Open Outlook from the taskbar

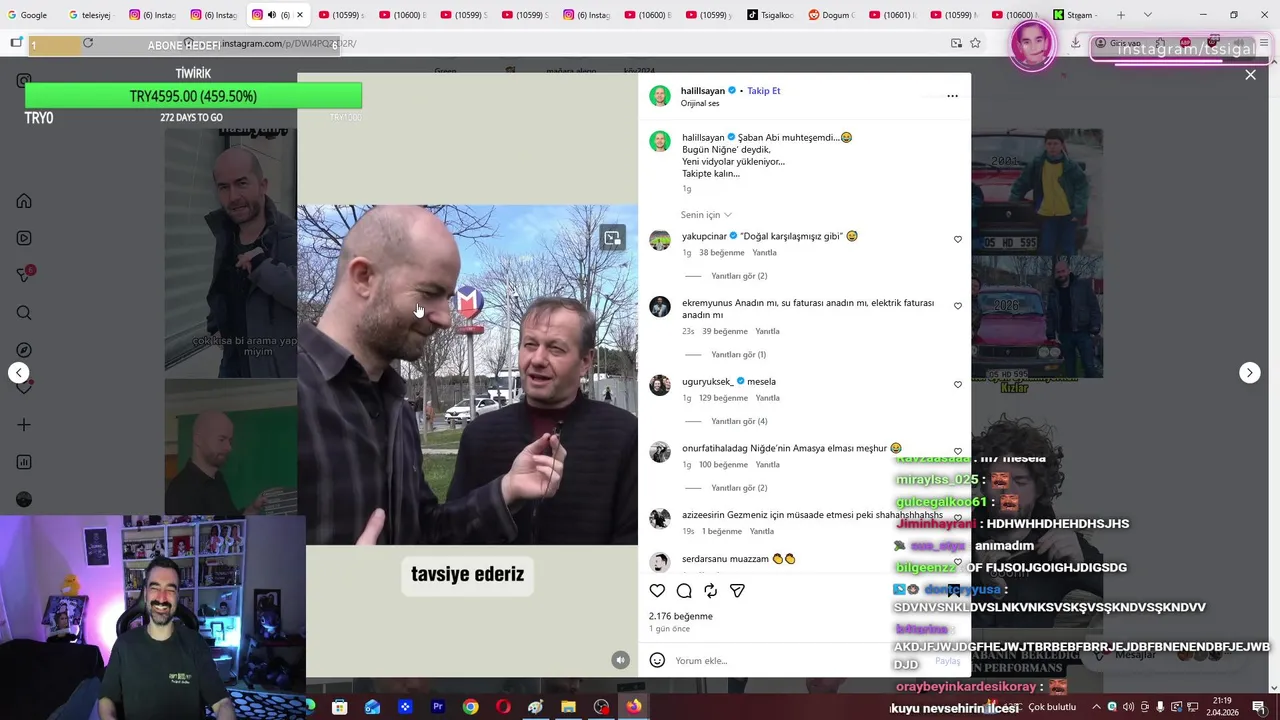click(x=372, y=707)
